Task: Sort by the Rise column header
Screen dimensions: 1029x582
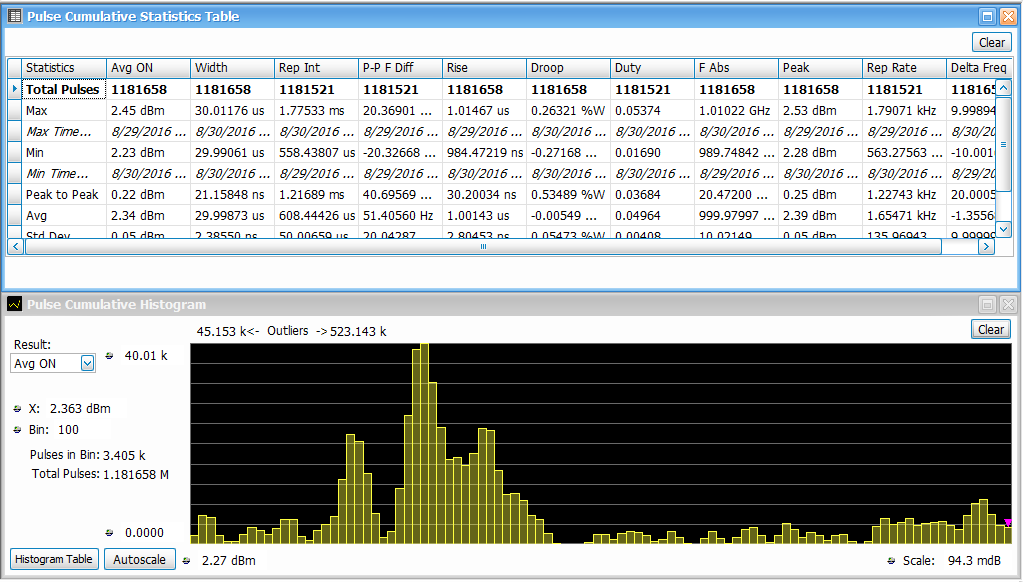Action: click(484, 68)
